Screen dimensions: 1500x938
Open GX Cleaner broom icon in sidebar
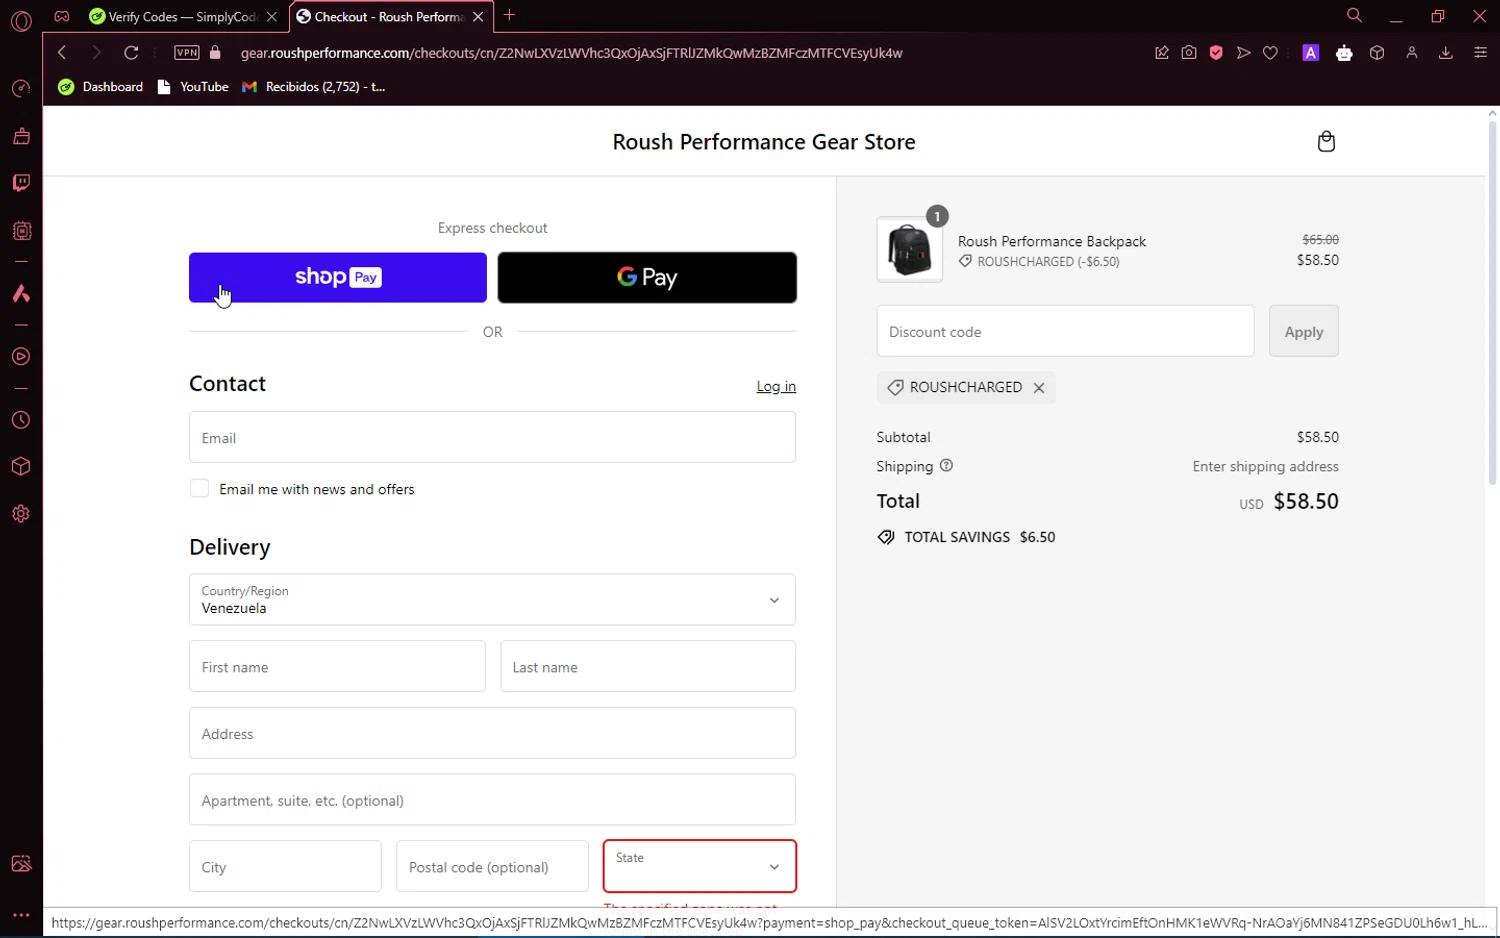[x=21, y=136]
